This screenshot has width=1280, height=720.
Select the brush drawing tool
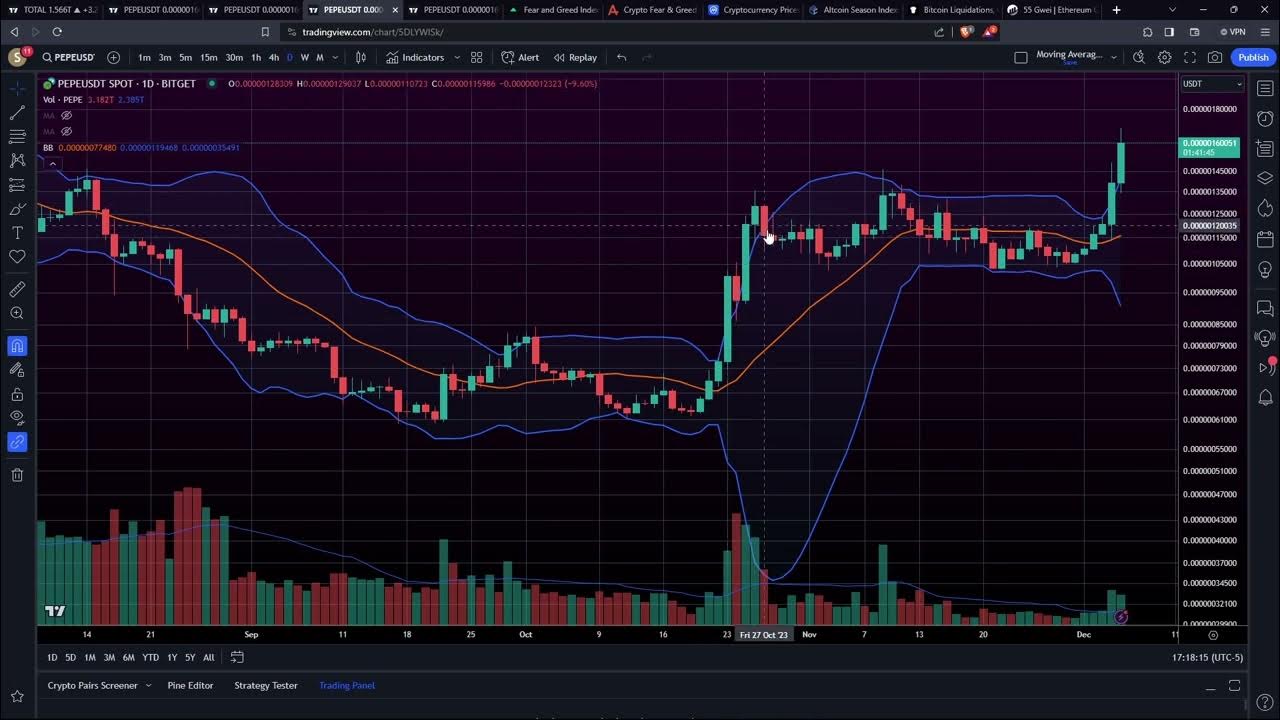[x=17, y=209]
